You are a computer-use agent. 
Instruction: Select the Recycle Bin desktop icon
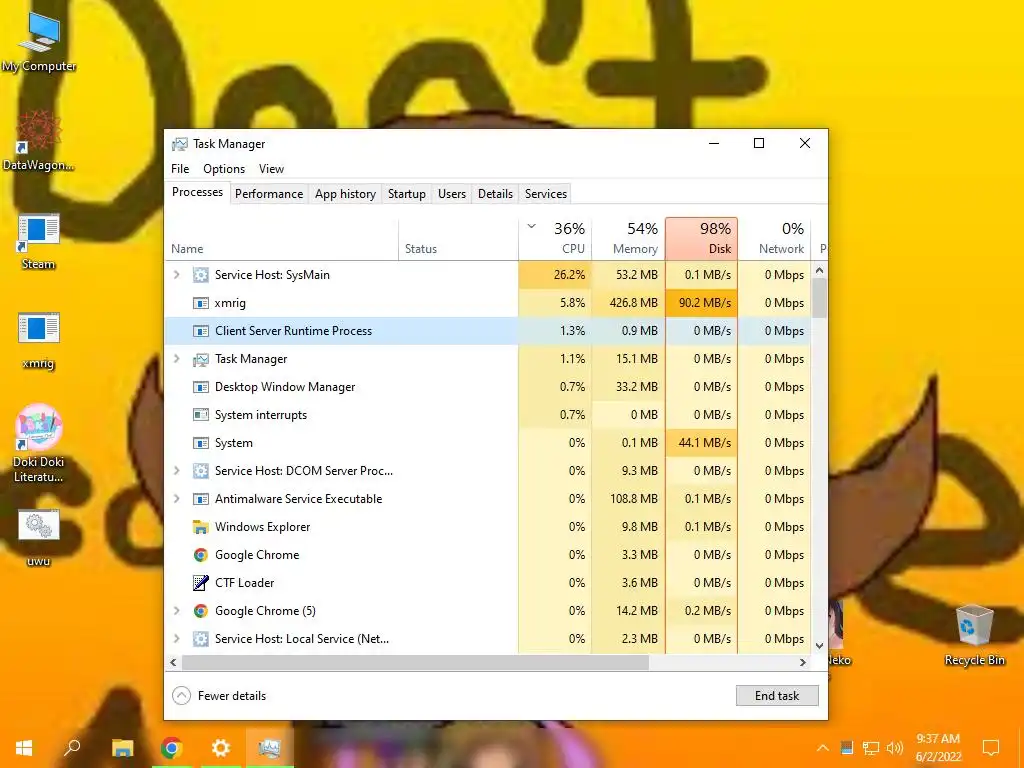pos(974,635)
